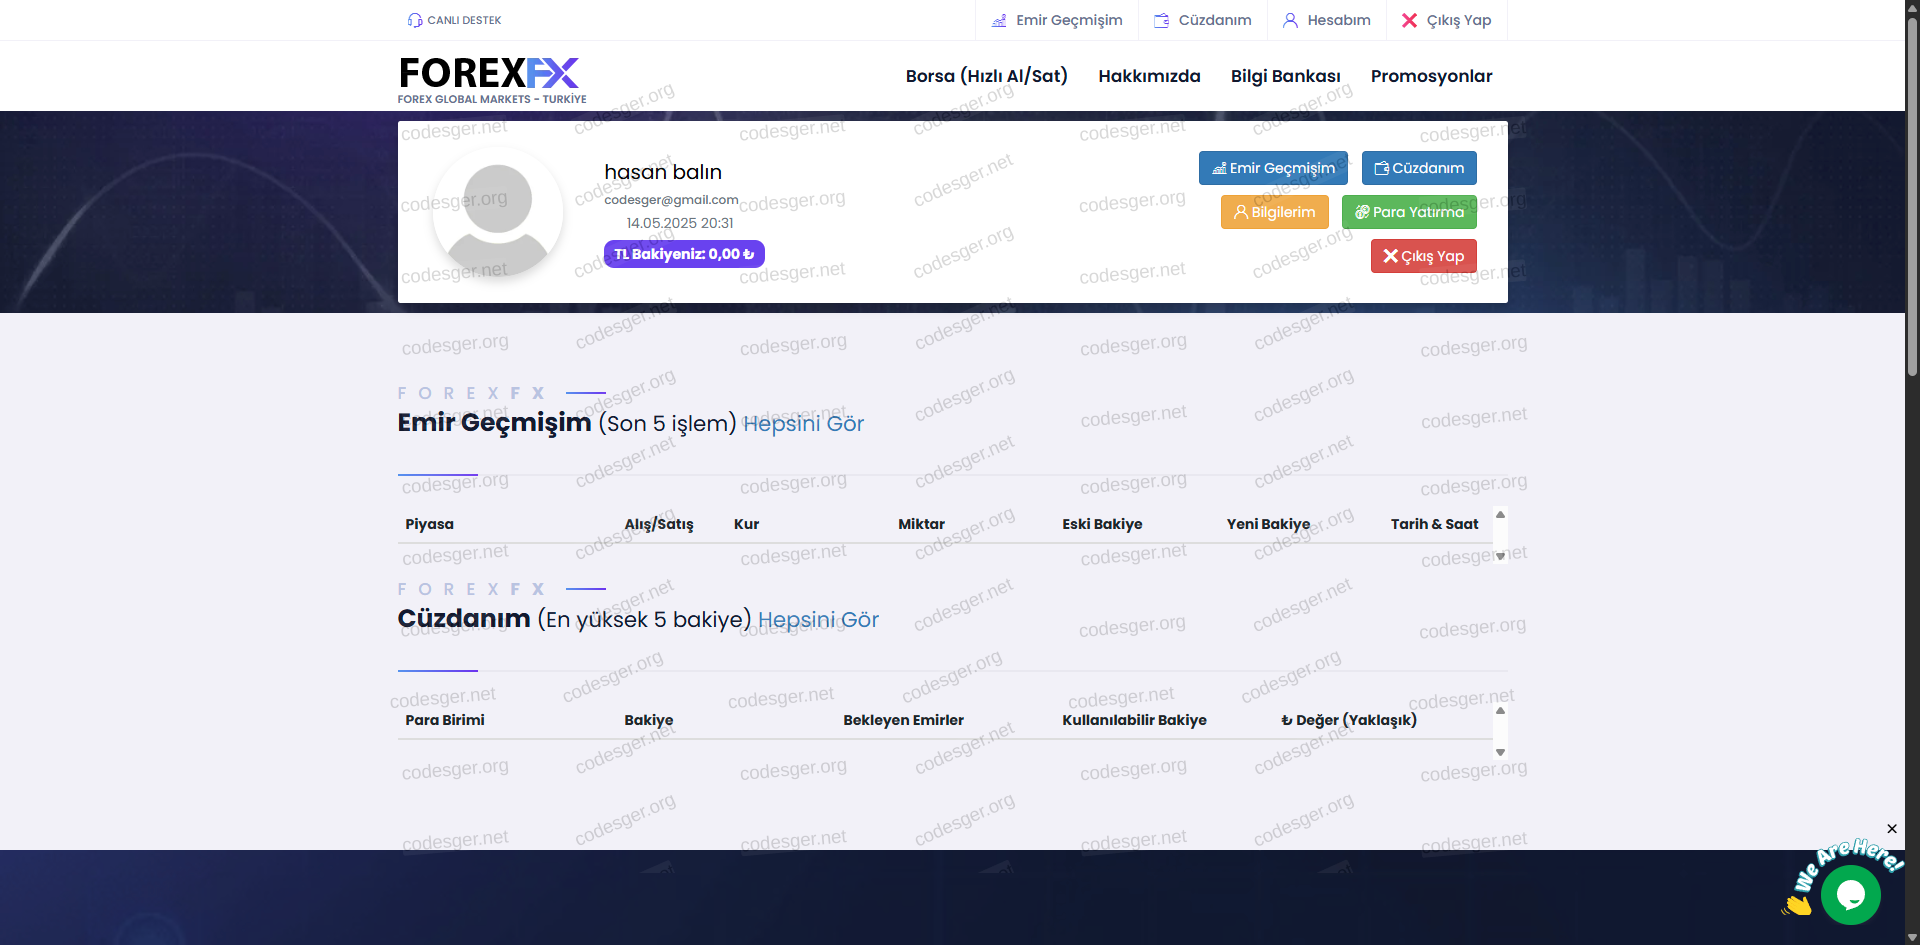Viewport: 1920px width, 945px height.
Task: Close the We Are Here chat popup
Action: point(1892,829)
